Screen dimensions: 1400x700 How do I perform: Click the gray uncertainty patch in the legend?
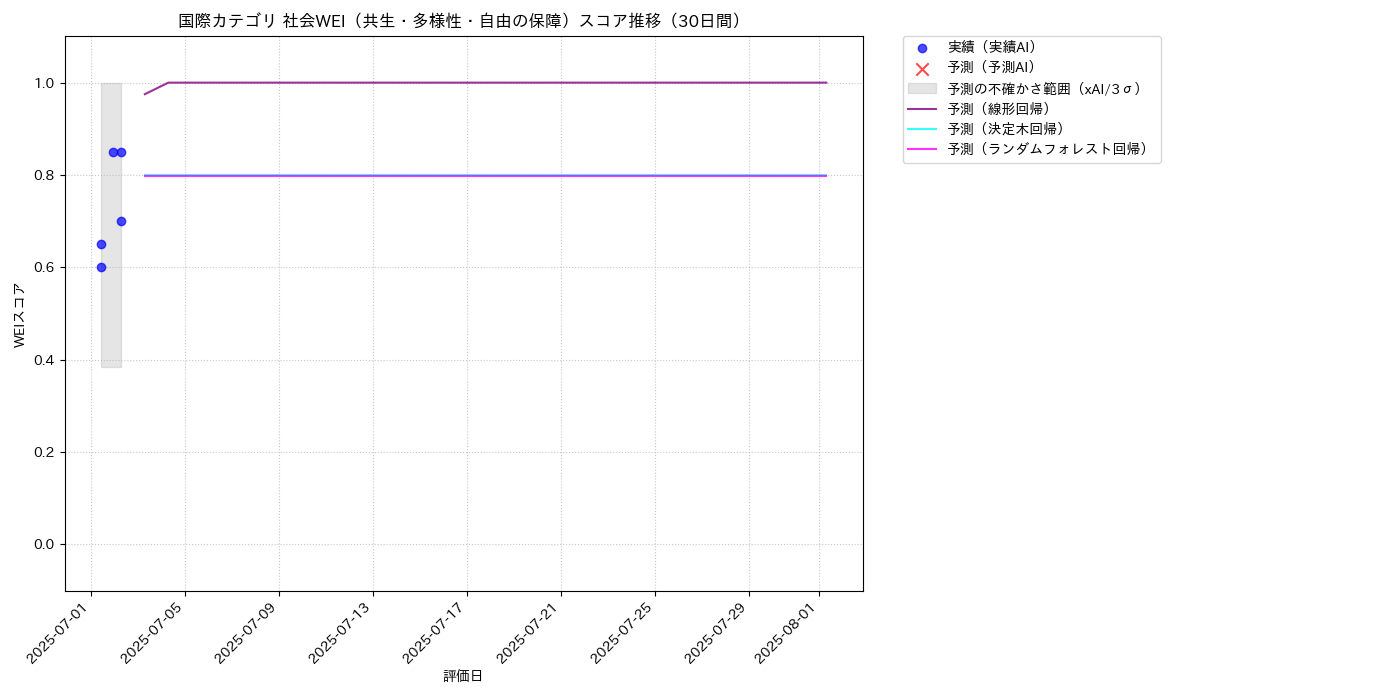(922, 89)
